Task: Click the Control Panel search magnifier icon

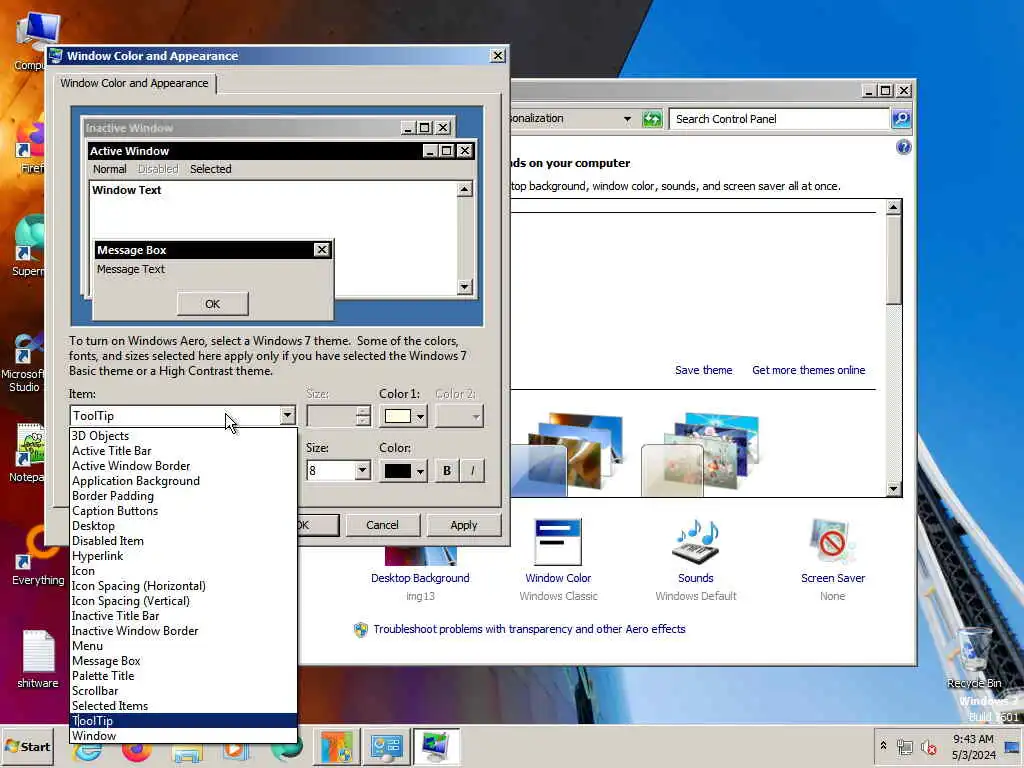Action: point(901,119)
